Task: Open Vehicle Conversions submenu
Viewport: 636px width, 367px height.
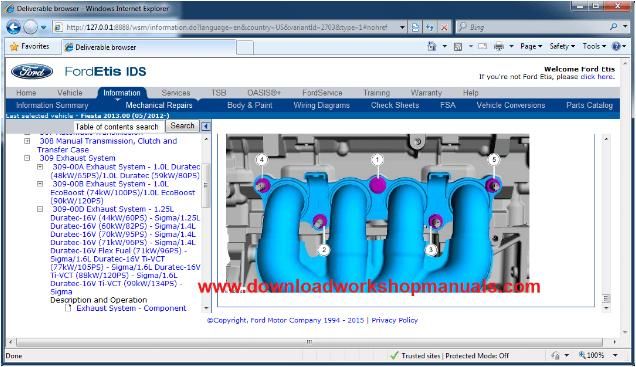Action: (x=511, y=105)
